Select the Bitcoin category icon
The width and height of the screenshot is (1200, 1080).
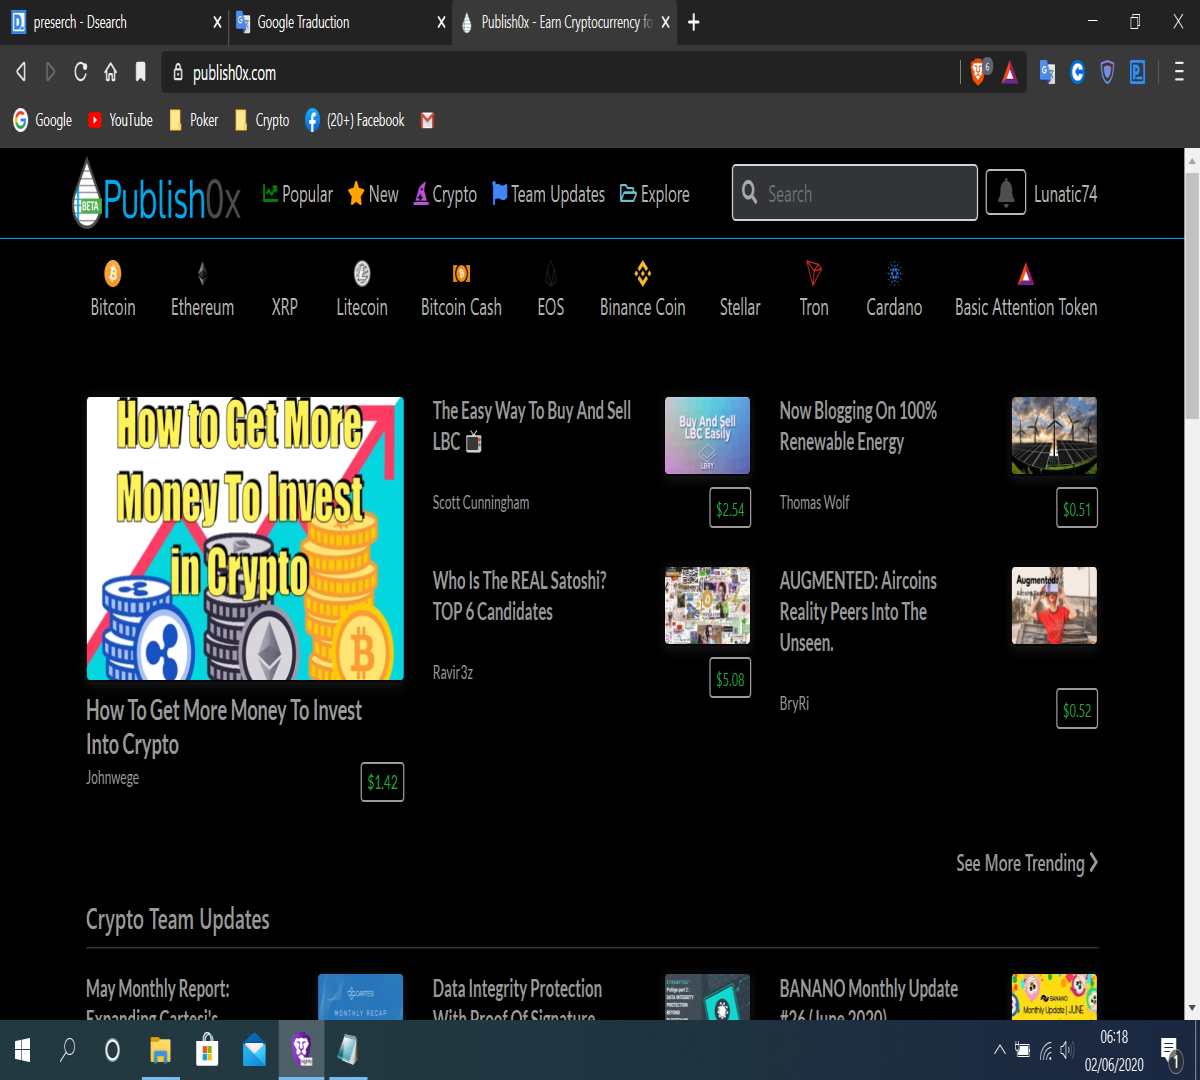[x=113, y=273]
